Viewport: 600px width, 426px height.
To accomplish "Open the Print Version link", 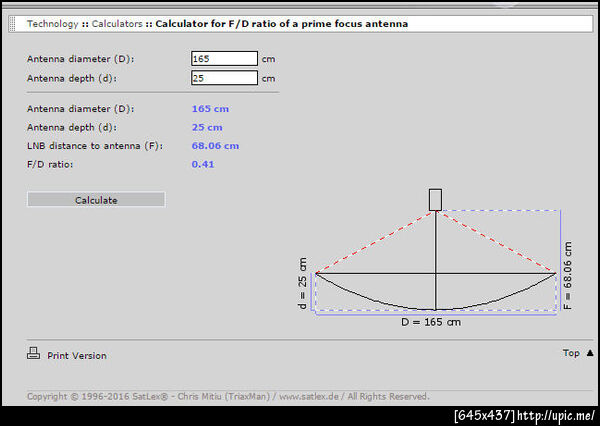I will [77, 356].
